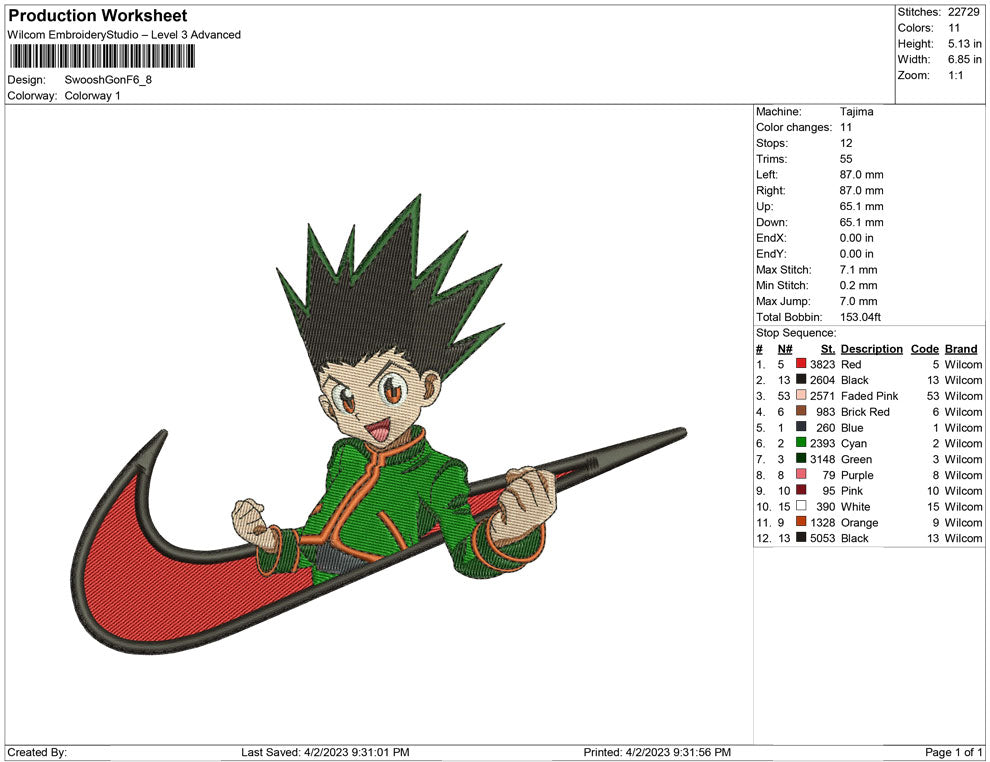Click the Red color swatch in row 1
This screenshot has width=990, height=762.
click(801, 364)
